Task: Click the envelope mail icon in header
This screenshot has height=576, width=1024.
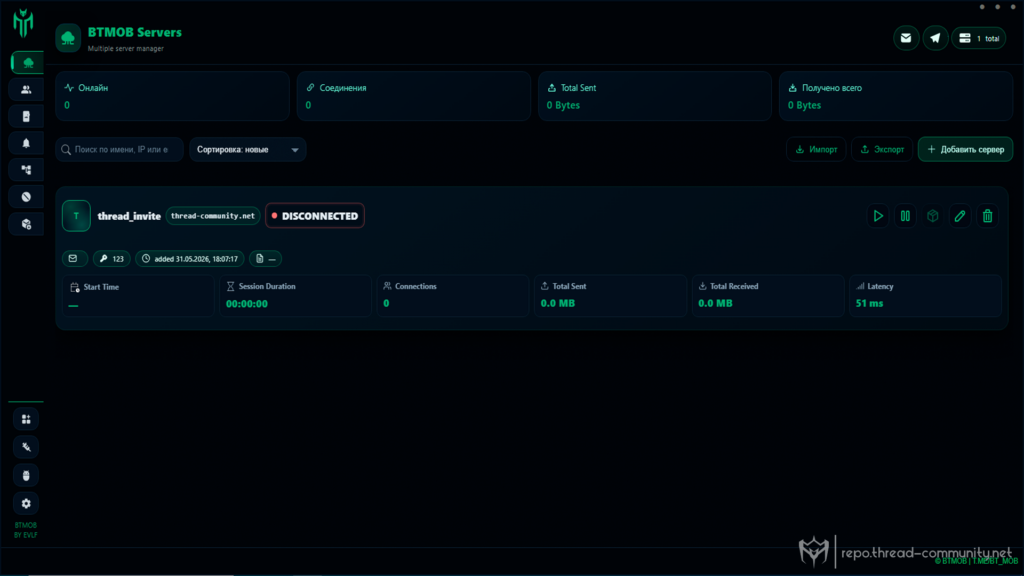Action: 906,39
